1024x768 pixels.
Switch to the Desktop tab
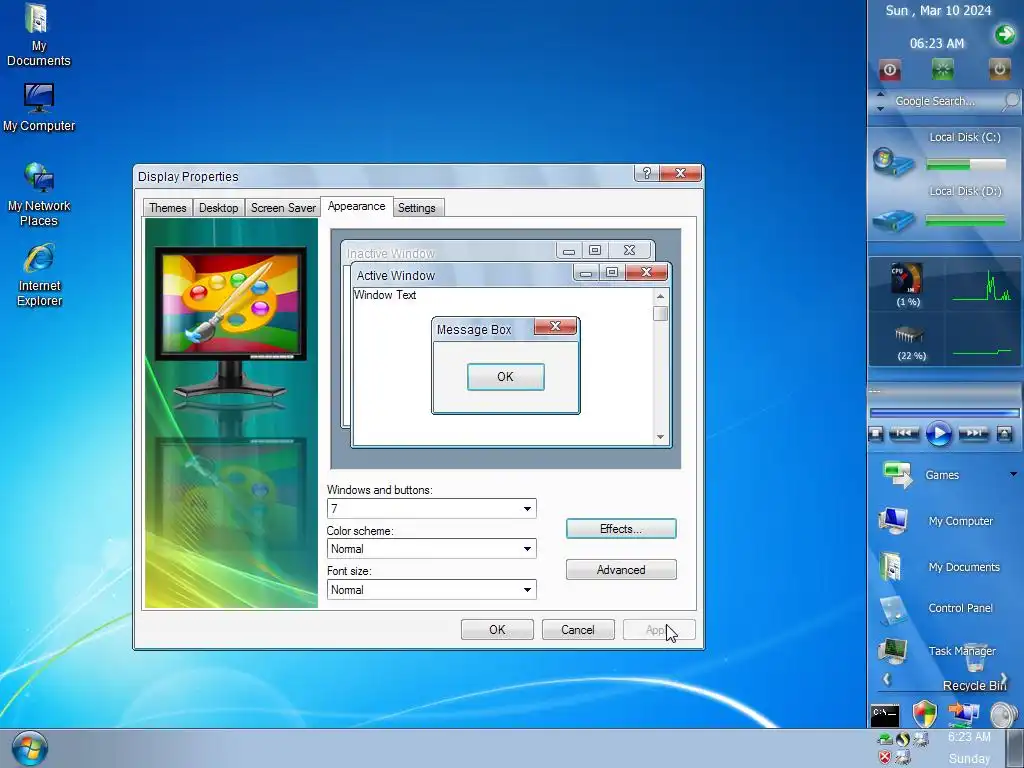point(218,208)
